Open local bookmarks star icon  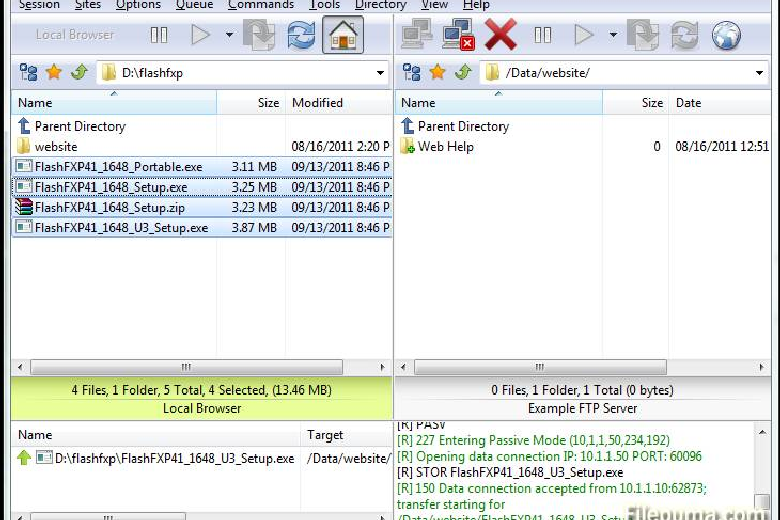(x=54, y=73)
